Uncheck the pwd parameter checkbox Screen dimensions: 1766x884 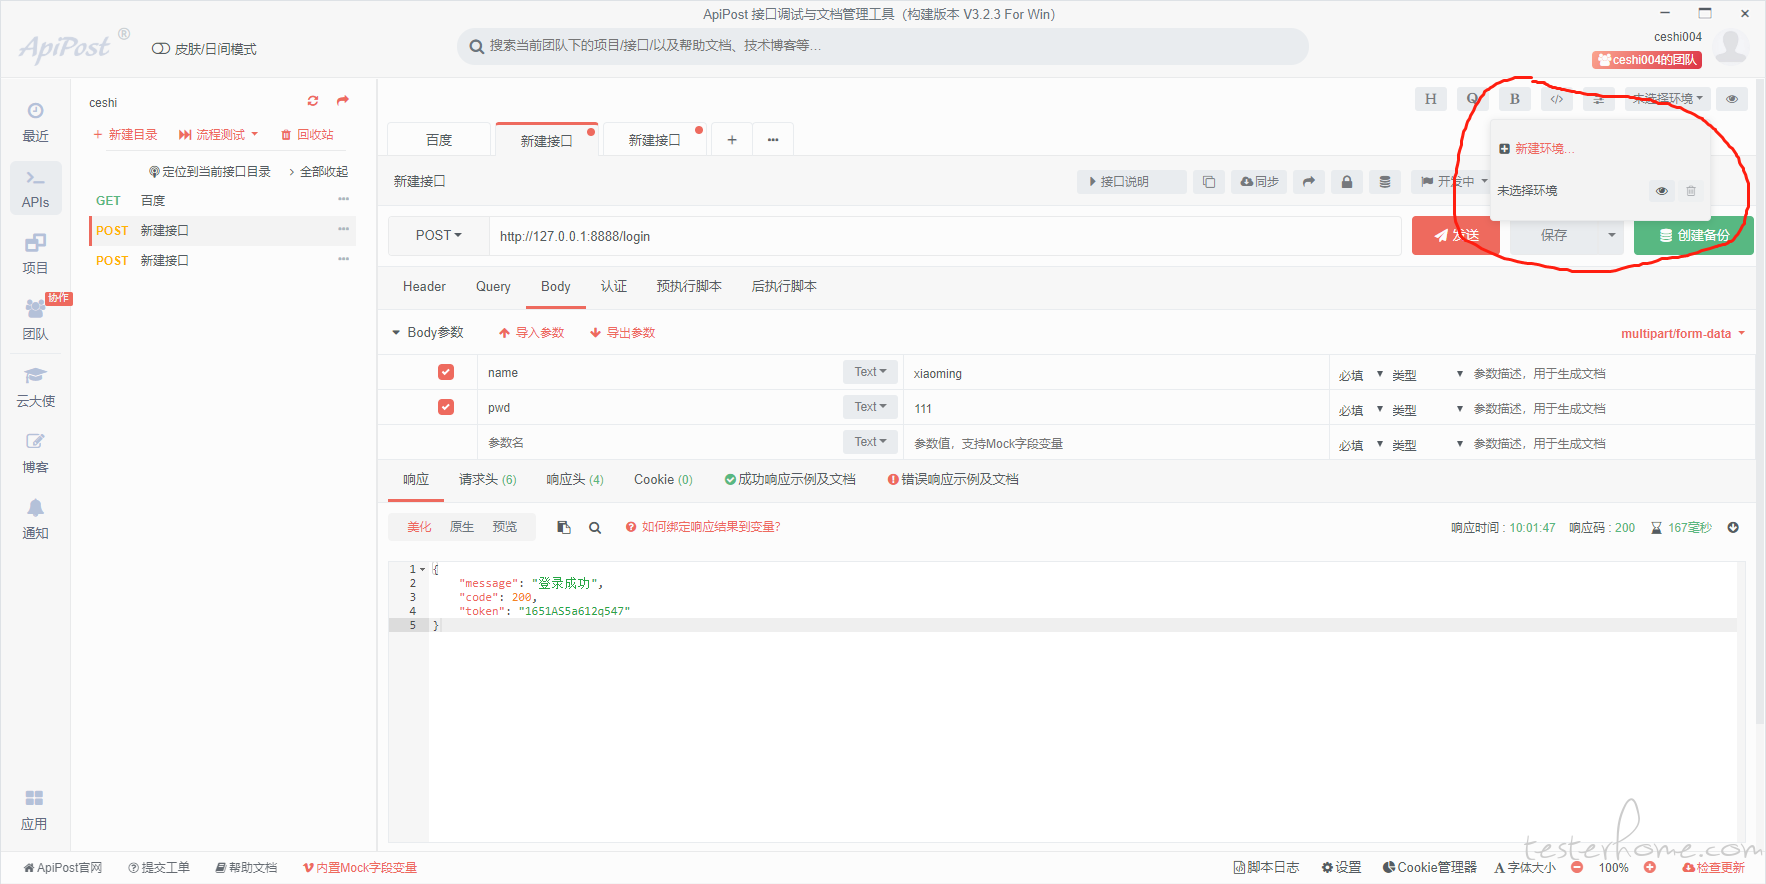pyautogui.click(x=446, y=407)
